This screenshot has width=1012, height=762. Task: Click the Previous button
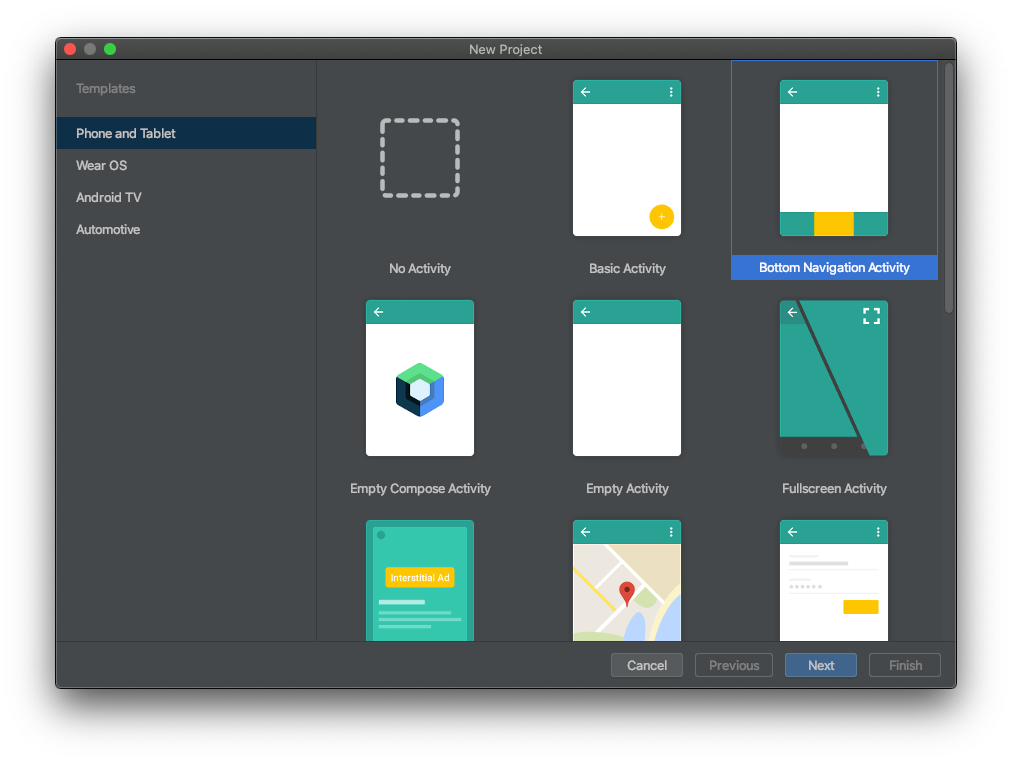click(x=734, y=665)
